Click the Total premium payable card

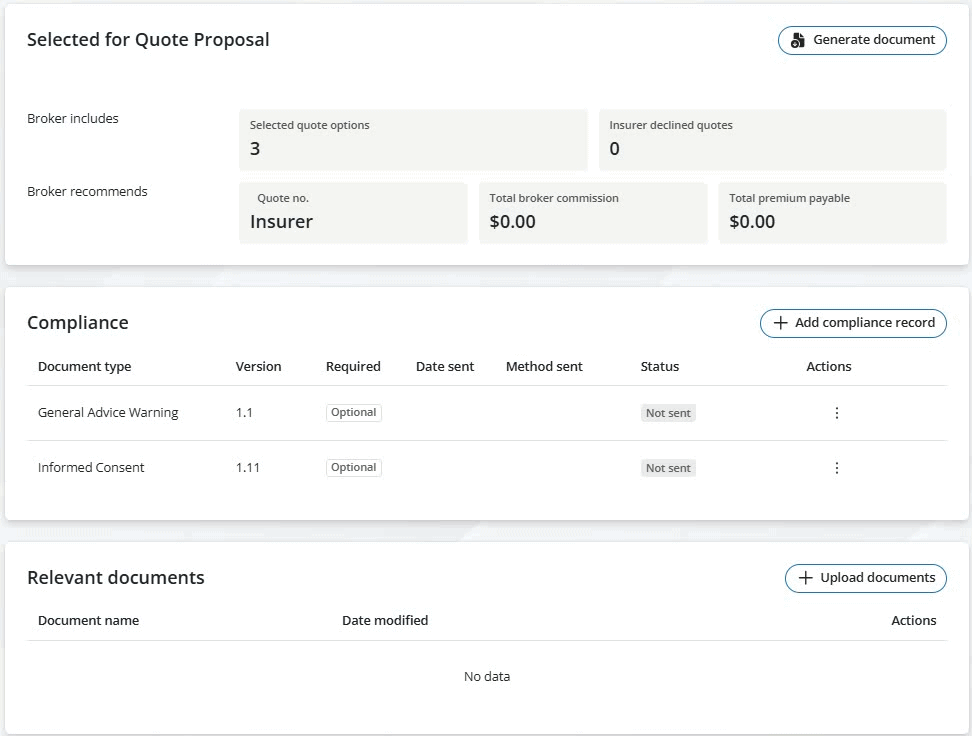coord(832,213)
